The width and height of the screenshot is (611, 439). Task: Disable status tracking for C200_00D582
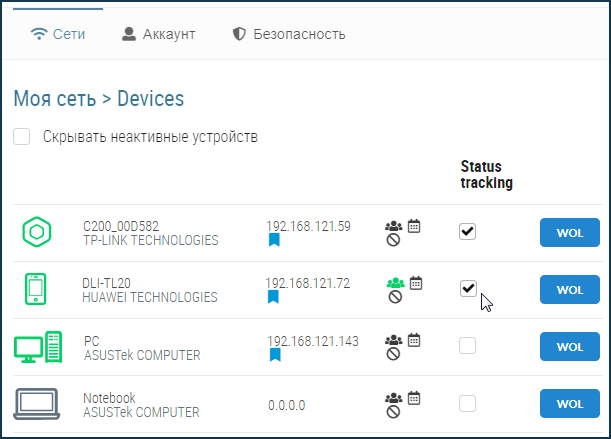click(467, 232)
